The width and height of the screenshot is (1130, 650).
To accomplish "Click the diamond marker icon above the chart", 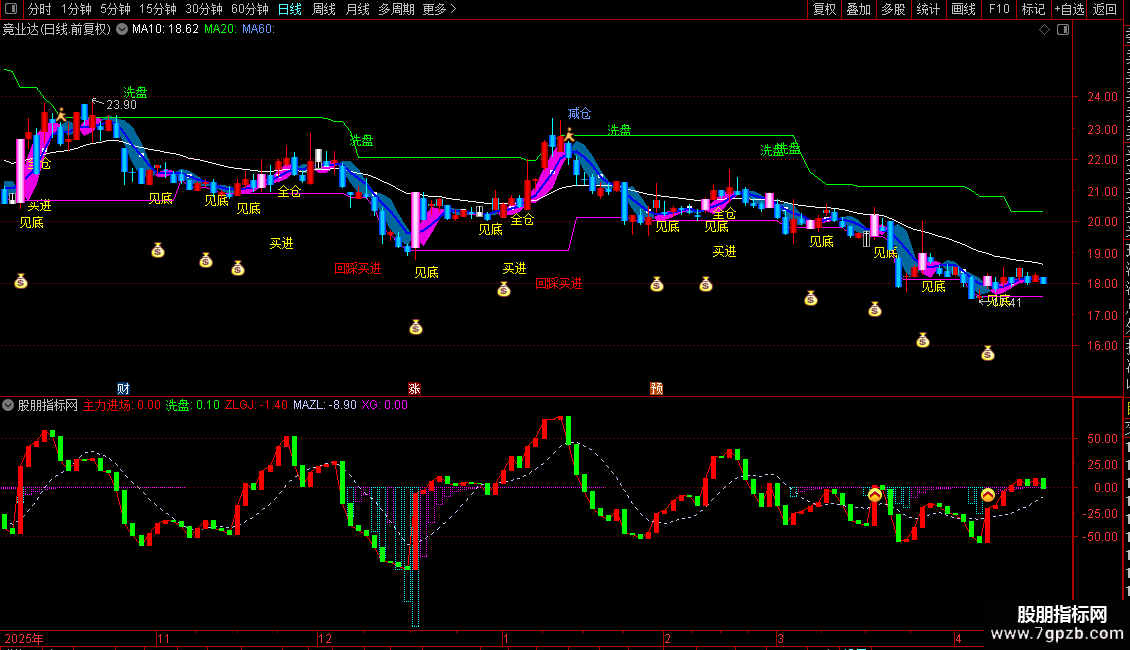I will click(1044, 30).
